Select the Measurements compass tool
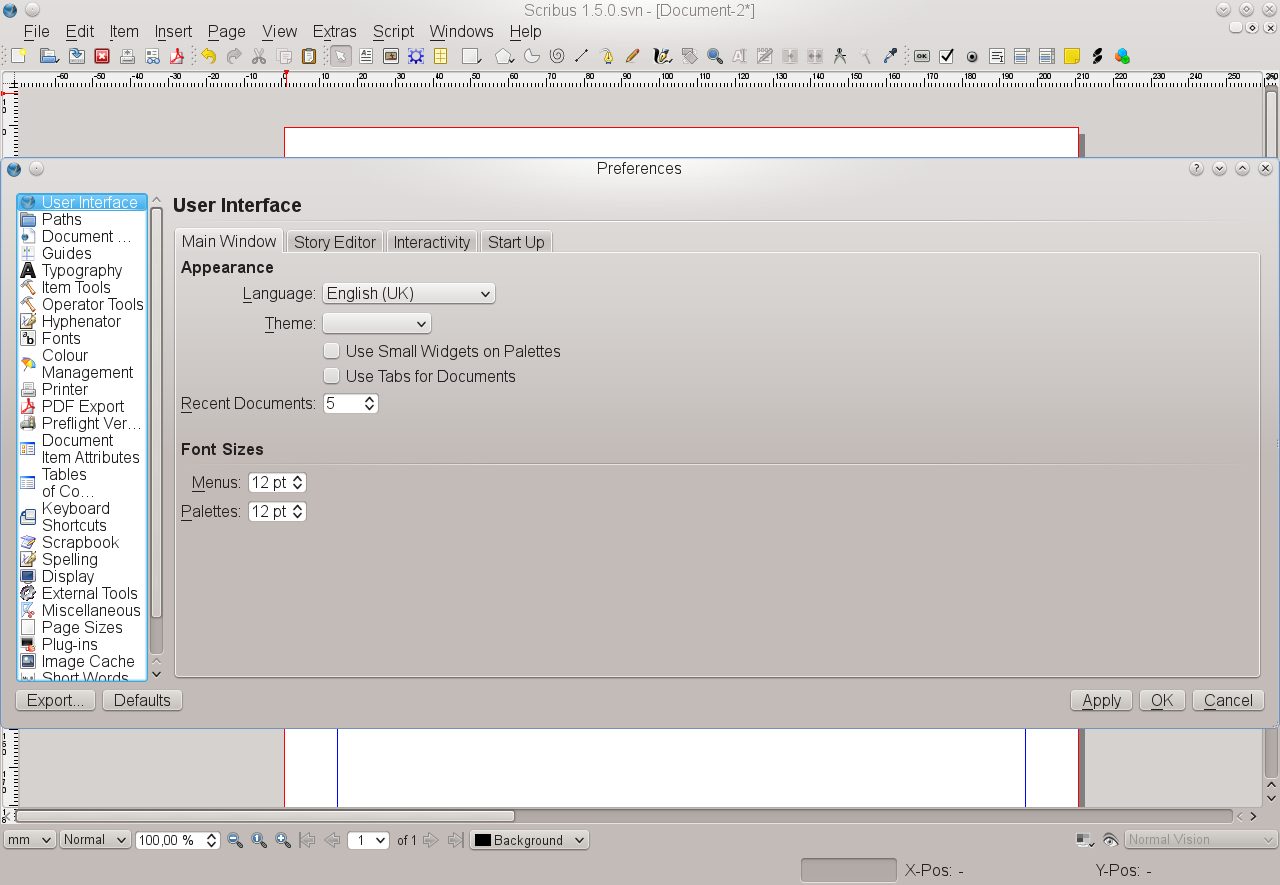Screen dimensions: 1280x885 (840, 56)
